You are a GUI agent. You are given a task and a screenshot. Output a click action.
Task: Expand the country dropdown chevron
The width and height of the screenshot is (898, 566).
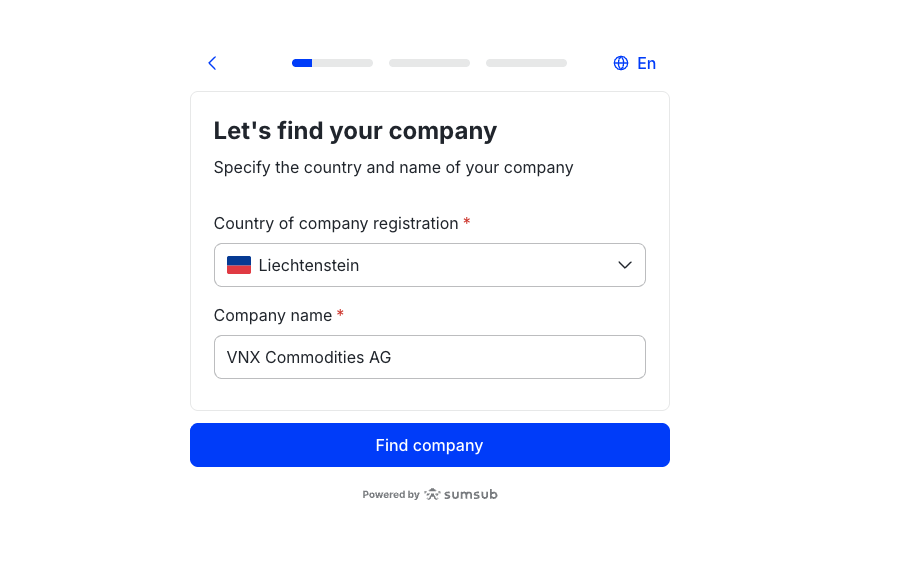click(625, 265)
